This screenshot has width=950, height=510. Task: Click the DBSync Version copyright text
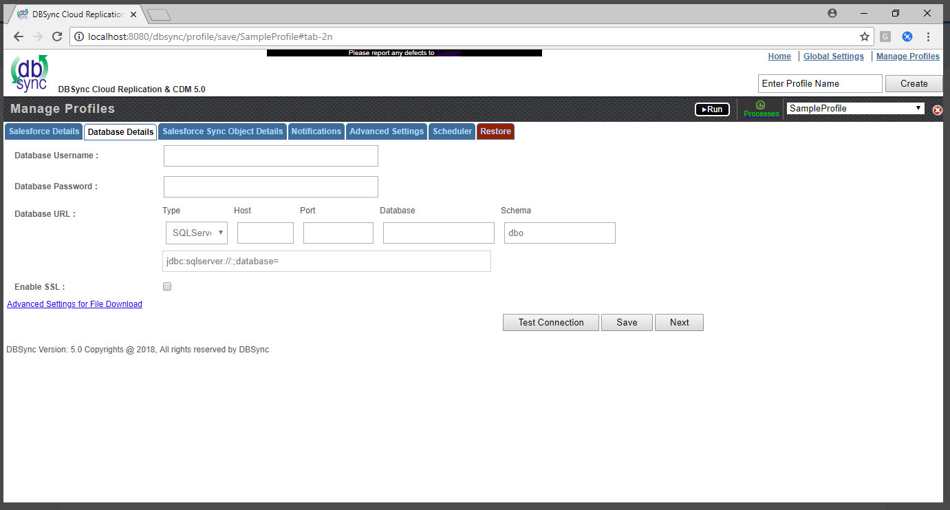[x=138, y=349]
